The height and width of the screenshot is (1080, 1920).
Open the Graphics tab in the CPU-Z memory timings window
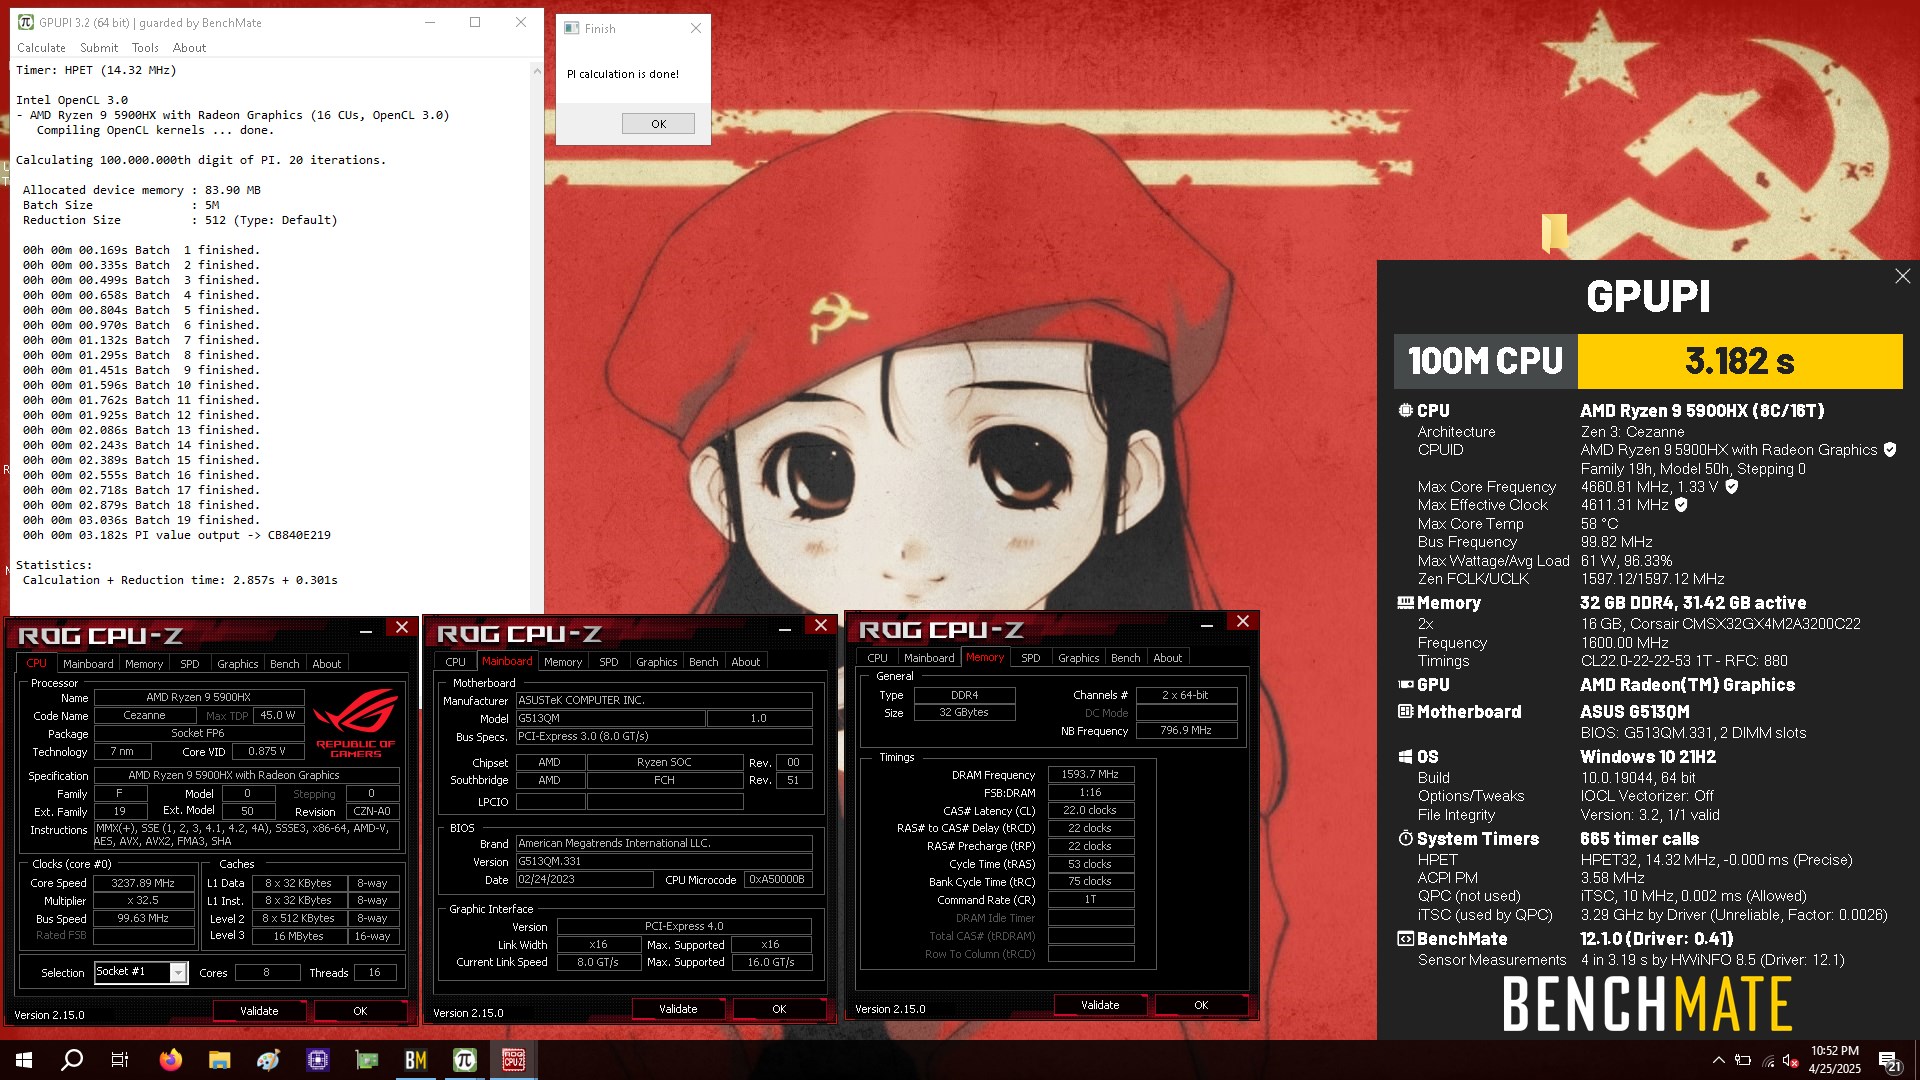point(1079,658)
